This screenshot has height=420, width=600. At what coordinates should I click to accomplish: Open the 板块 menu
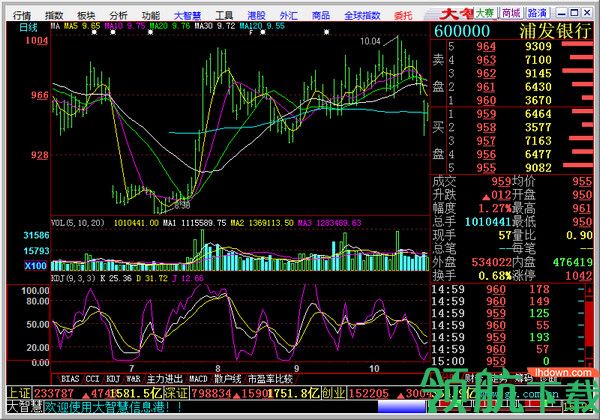click(86, 15)
